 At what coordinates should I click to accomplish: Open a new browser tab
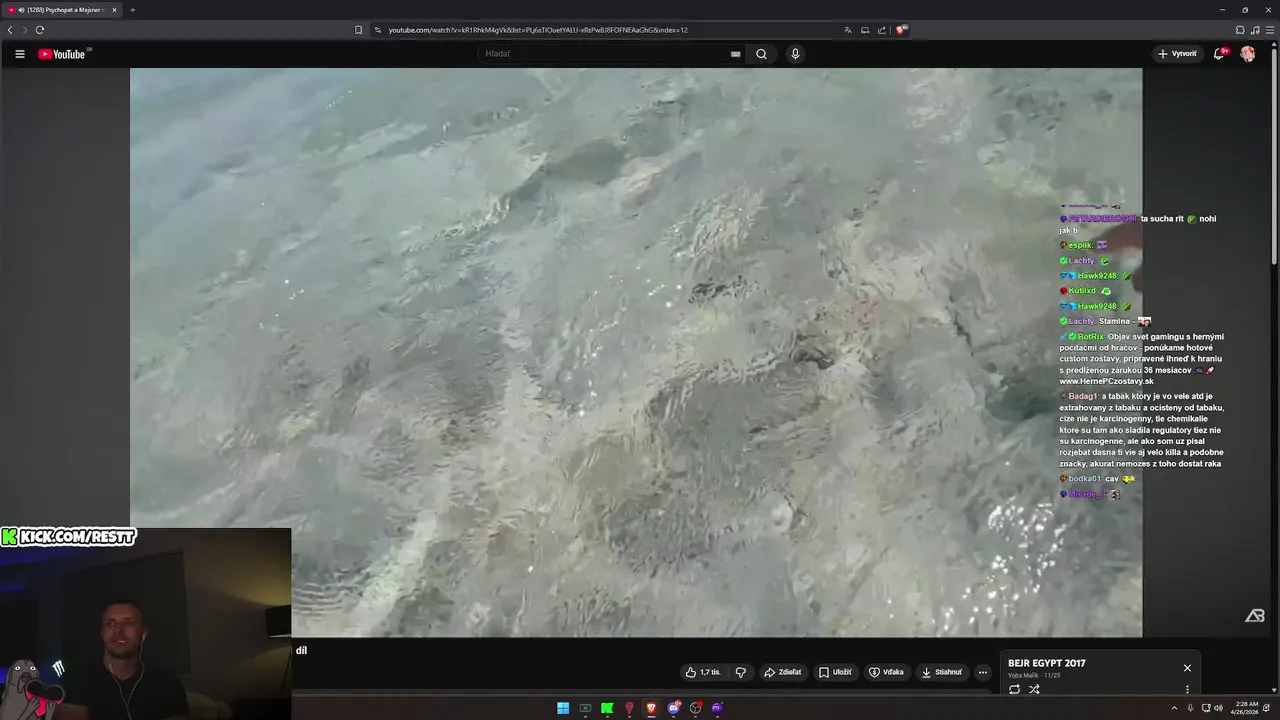coord(132,10)
